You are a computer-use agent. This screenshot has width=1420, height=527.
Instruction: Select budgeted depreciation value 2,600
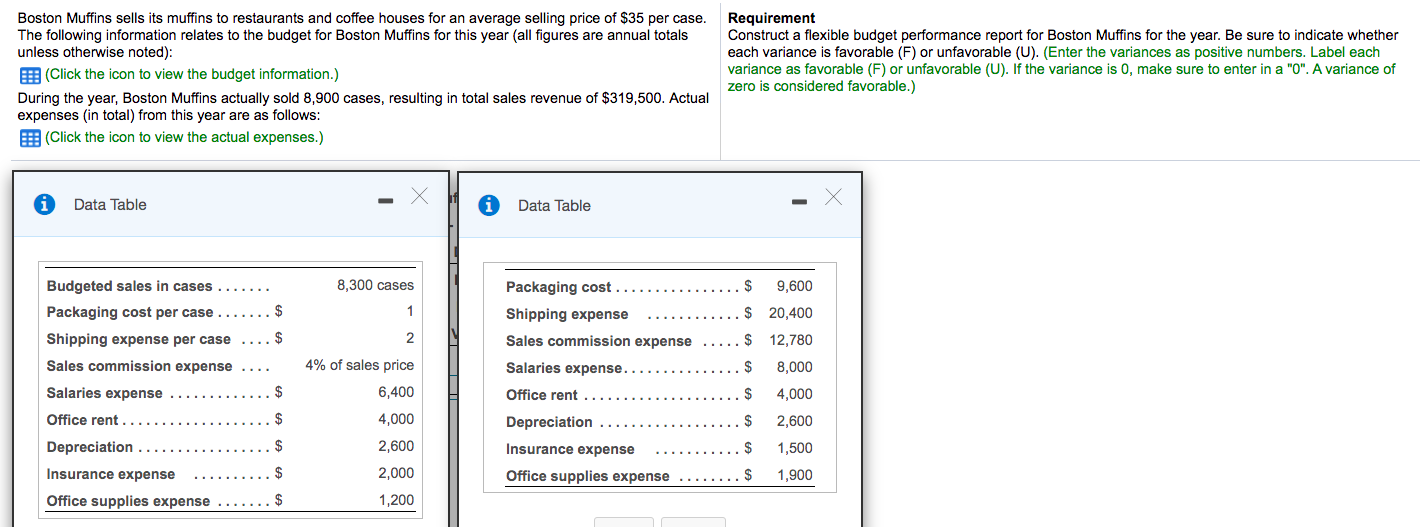pos(396,446)
